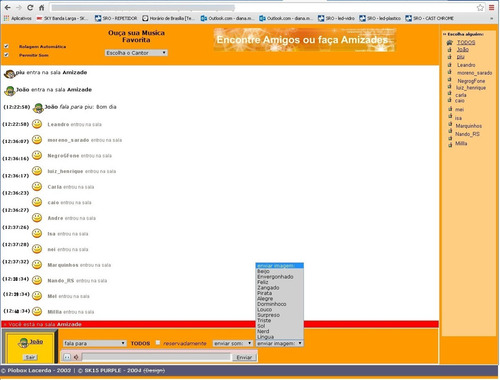Open Chrome hamburger menu icon

(492, 7)
